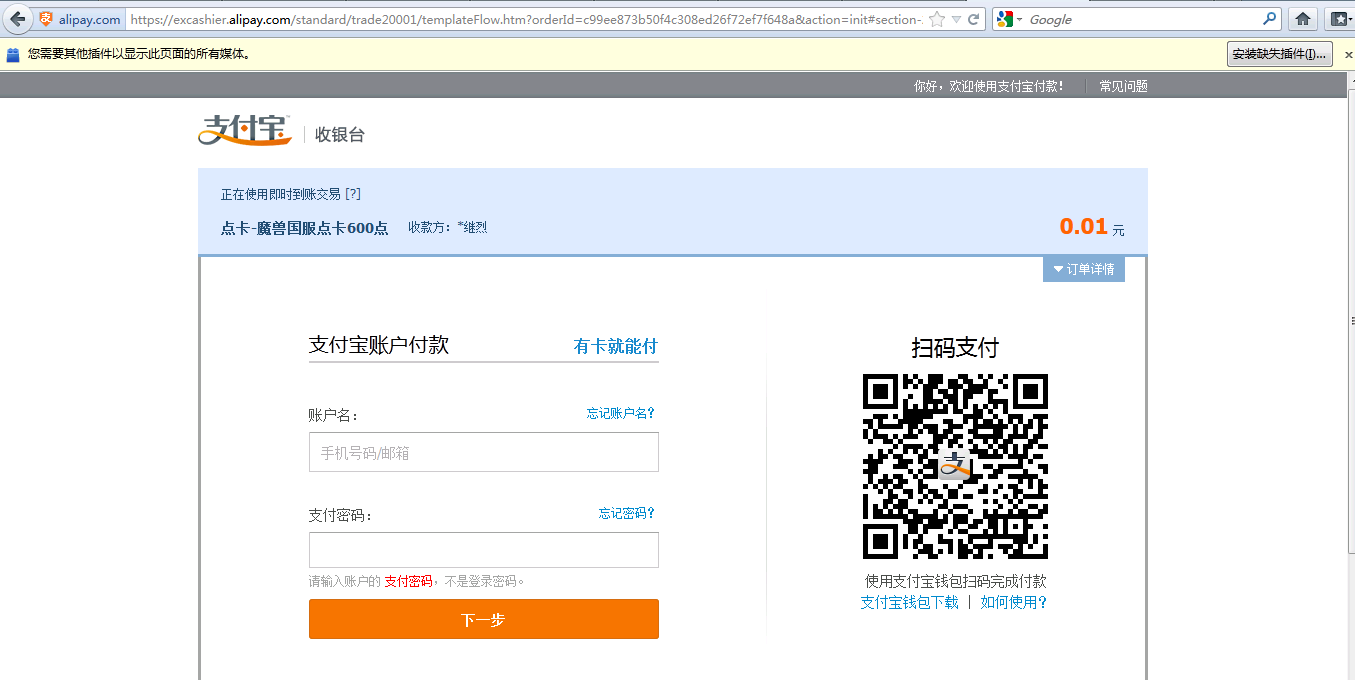The height and width of the screenshot is (680, 1355).
Task: Close the missing plugin notification bar
Action: pyautogui.click(x=1348, y=54)
